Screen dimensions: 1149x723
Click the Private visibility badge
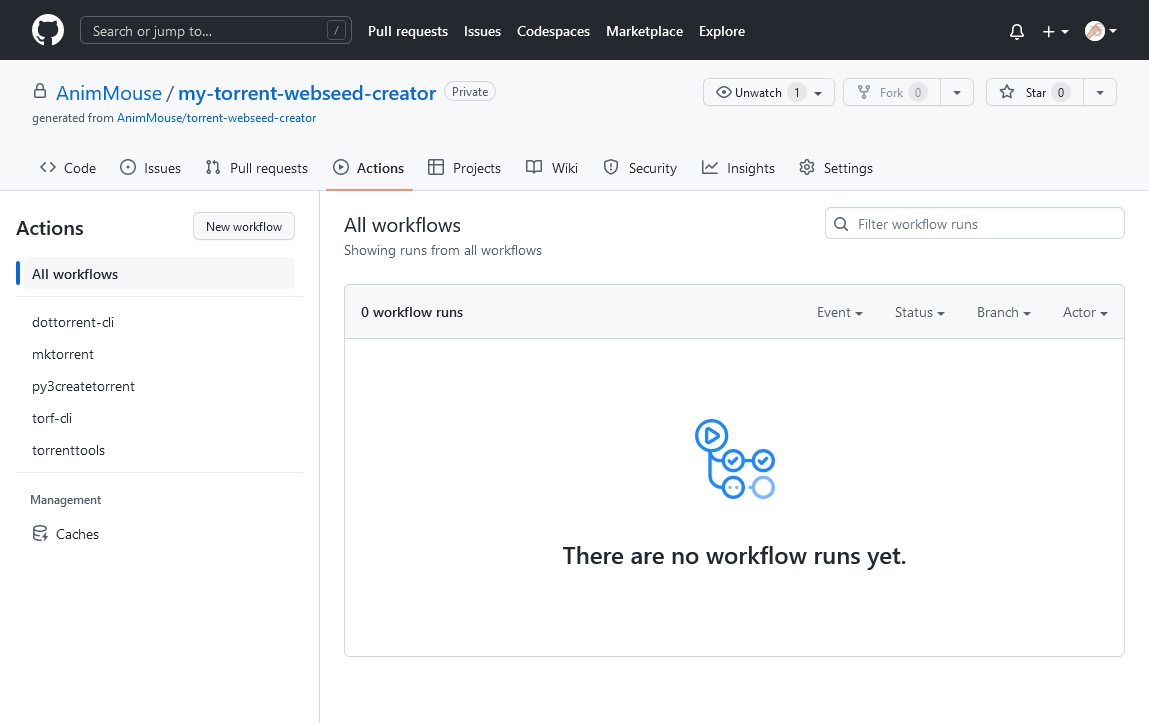(x=470, y=92)
